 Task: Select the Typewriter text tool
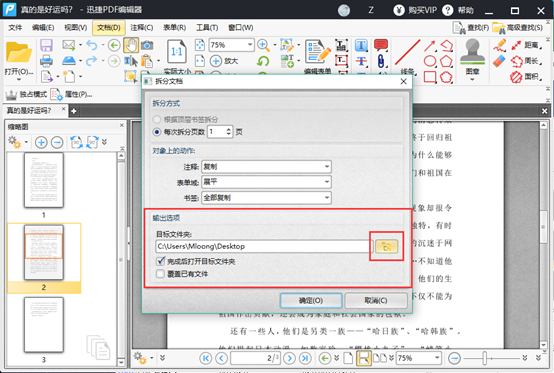(x=361, y=46)
